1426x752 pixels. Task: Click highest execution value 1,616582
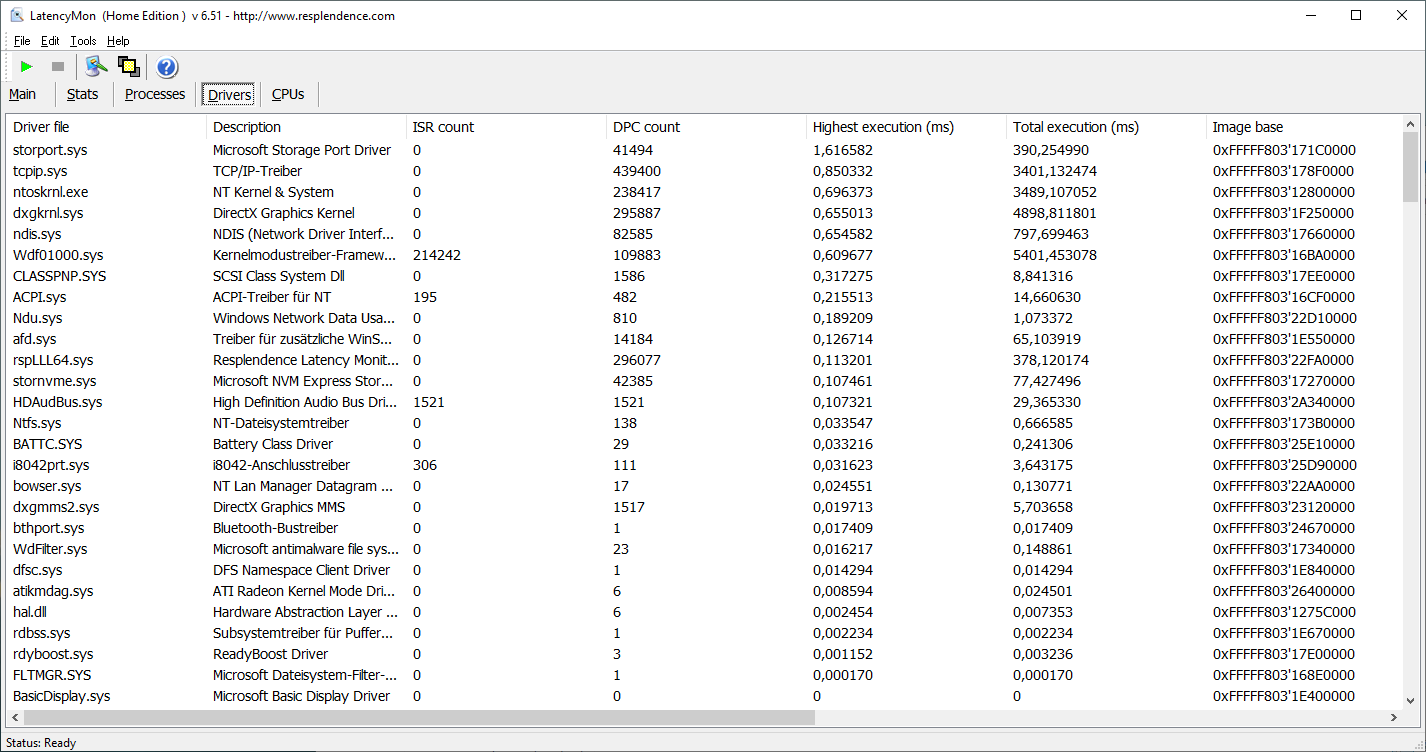843,150
